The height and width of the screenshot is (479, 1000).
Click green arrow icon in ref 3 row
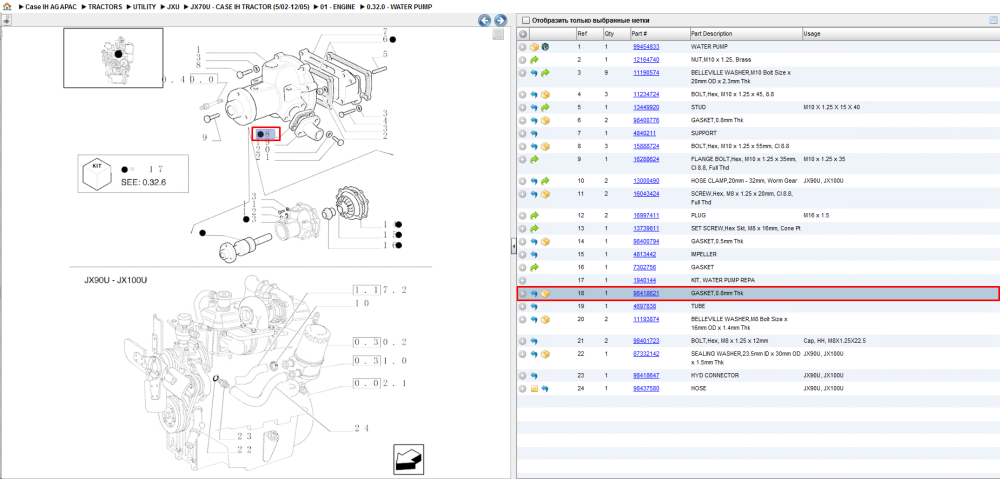pyautogui.click(x=545, y=73)
